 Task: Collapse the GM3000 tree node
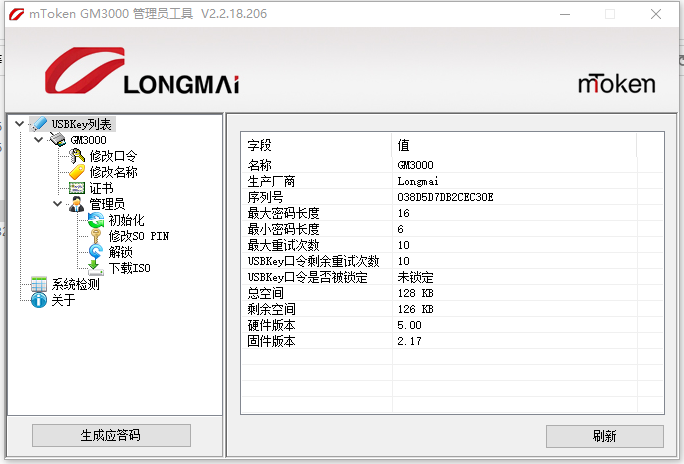pyautogui.click(x=38, y=140)
